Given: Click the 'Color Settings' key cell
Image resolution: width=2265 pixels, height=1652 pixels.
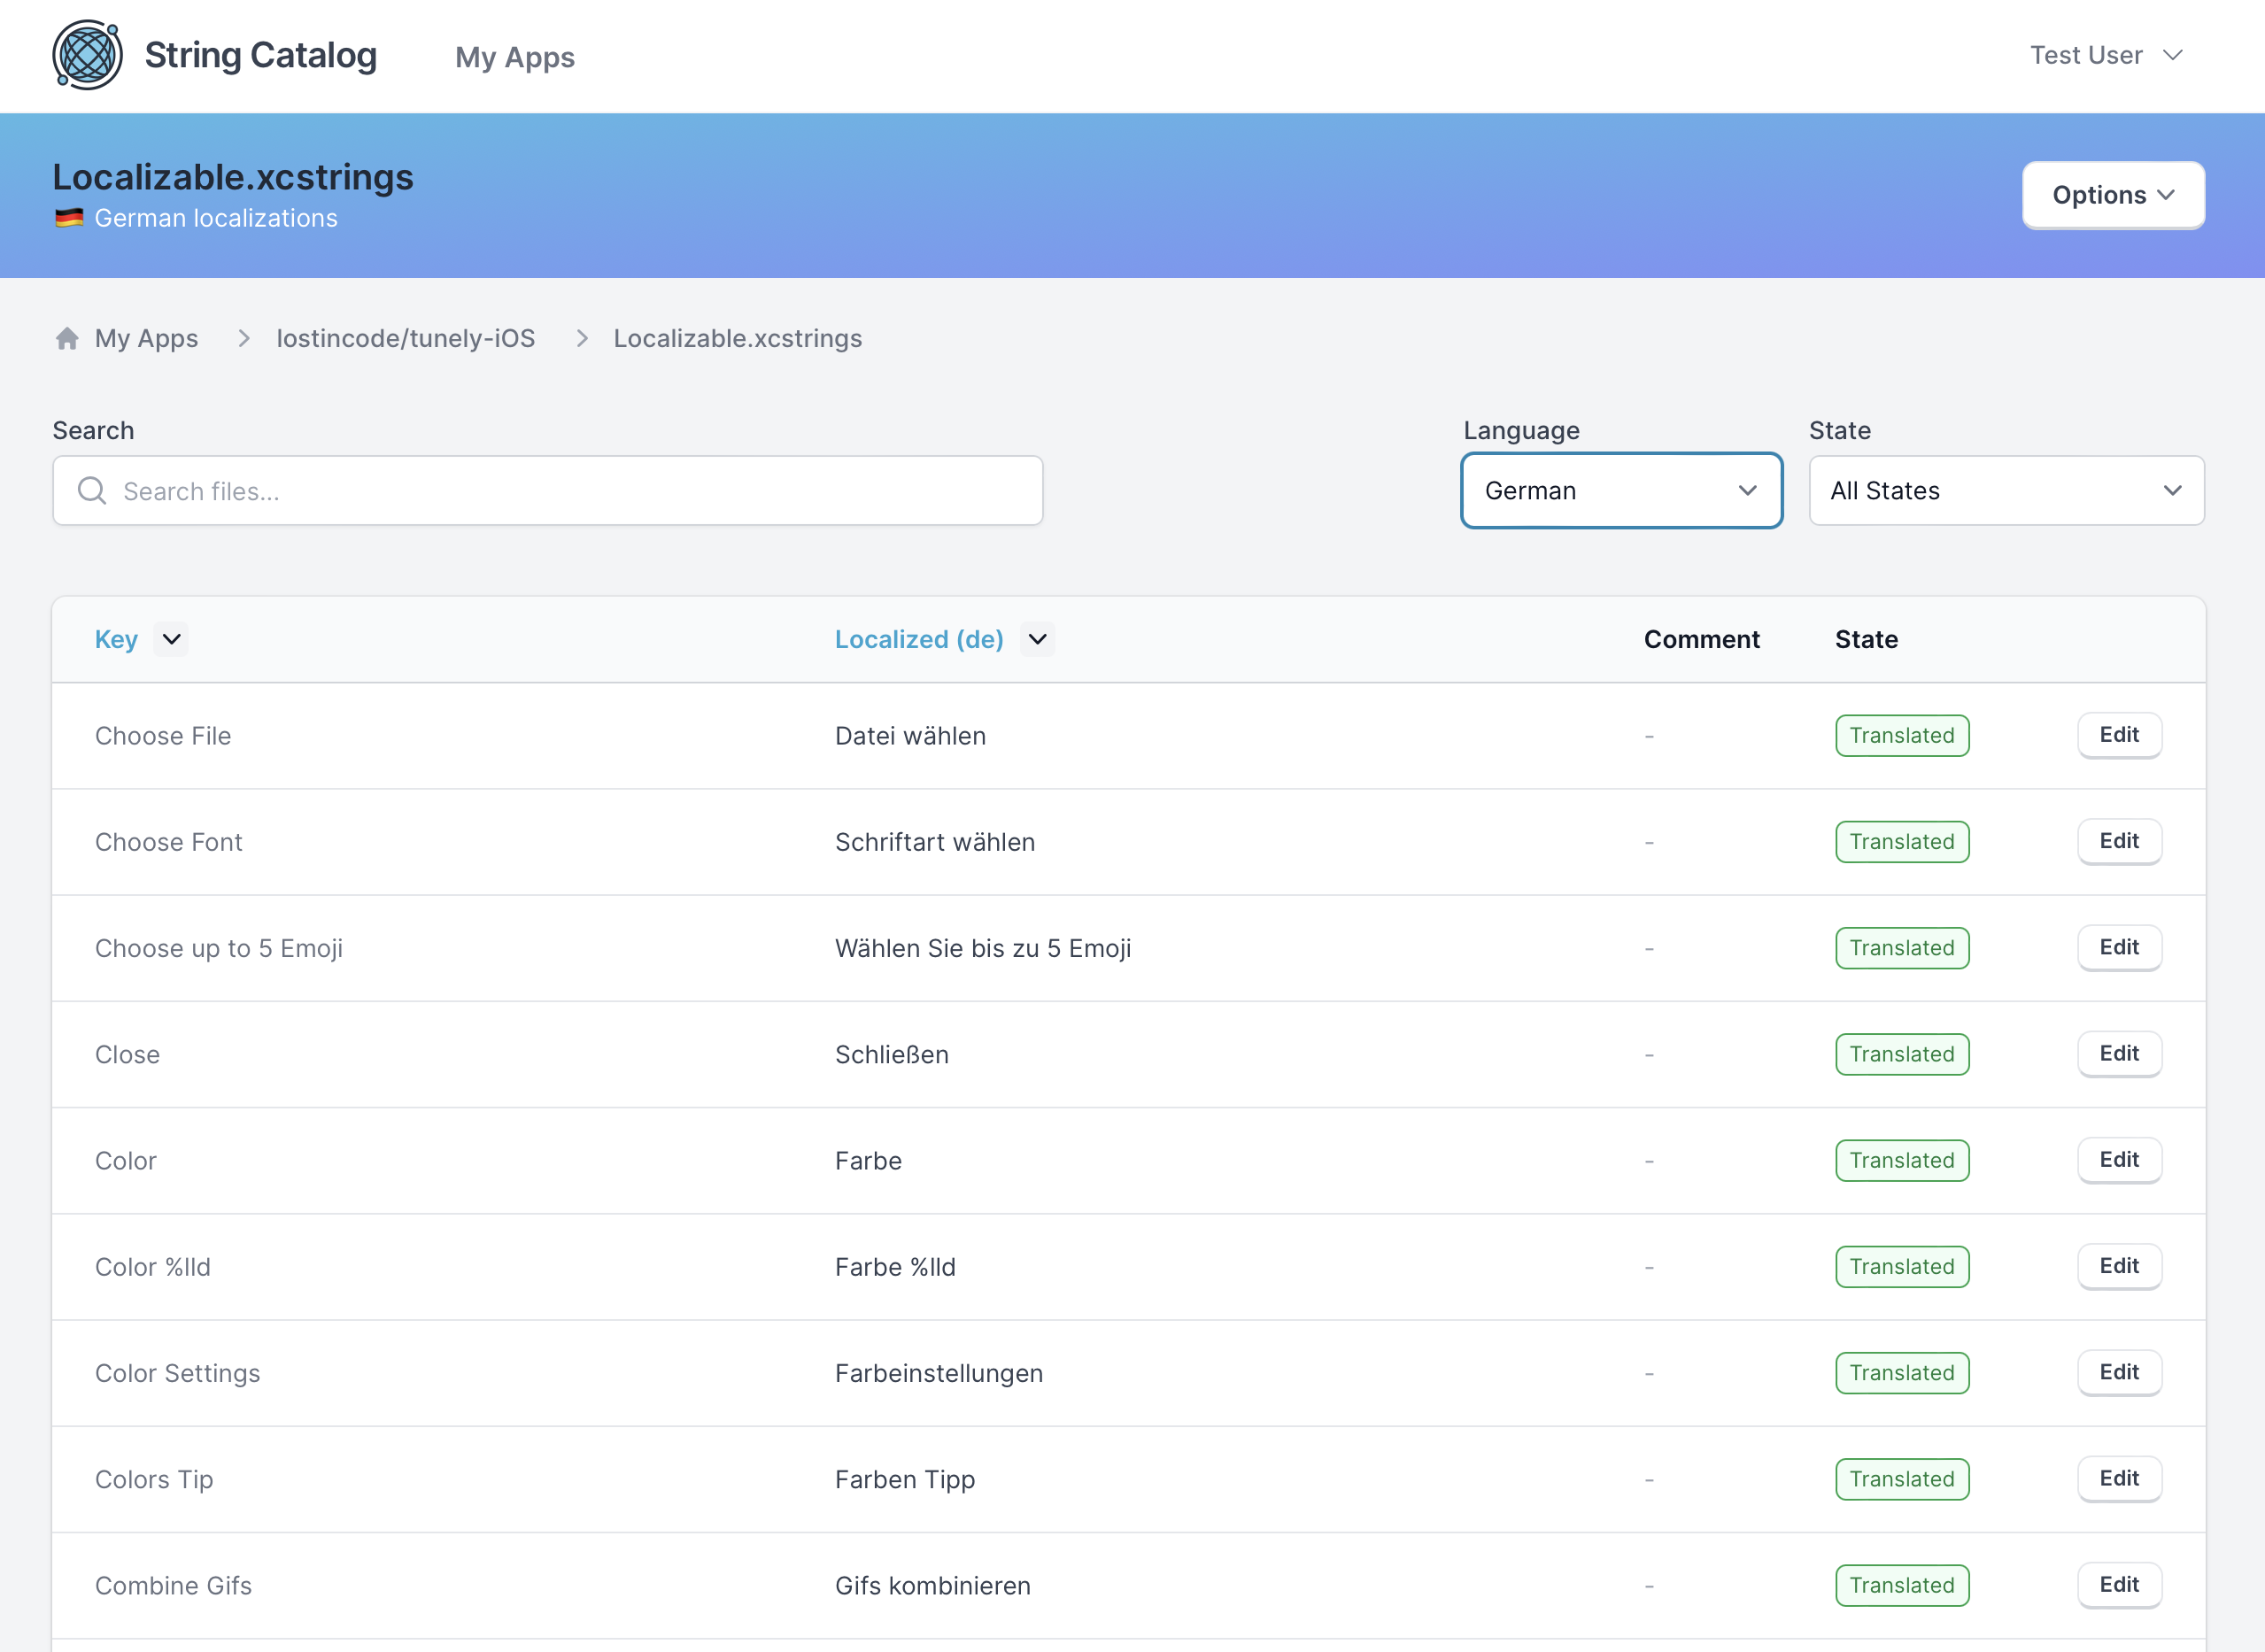Looking at the screenshot, I should (178, 1373).
